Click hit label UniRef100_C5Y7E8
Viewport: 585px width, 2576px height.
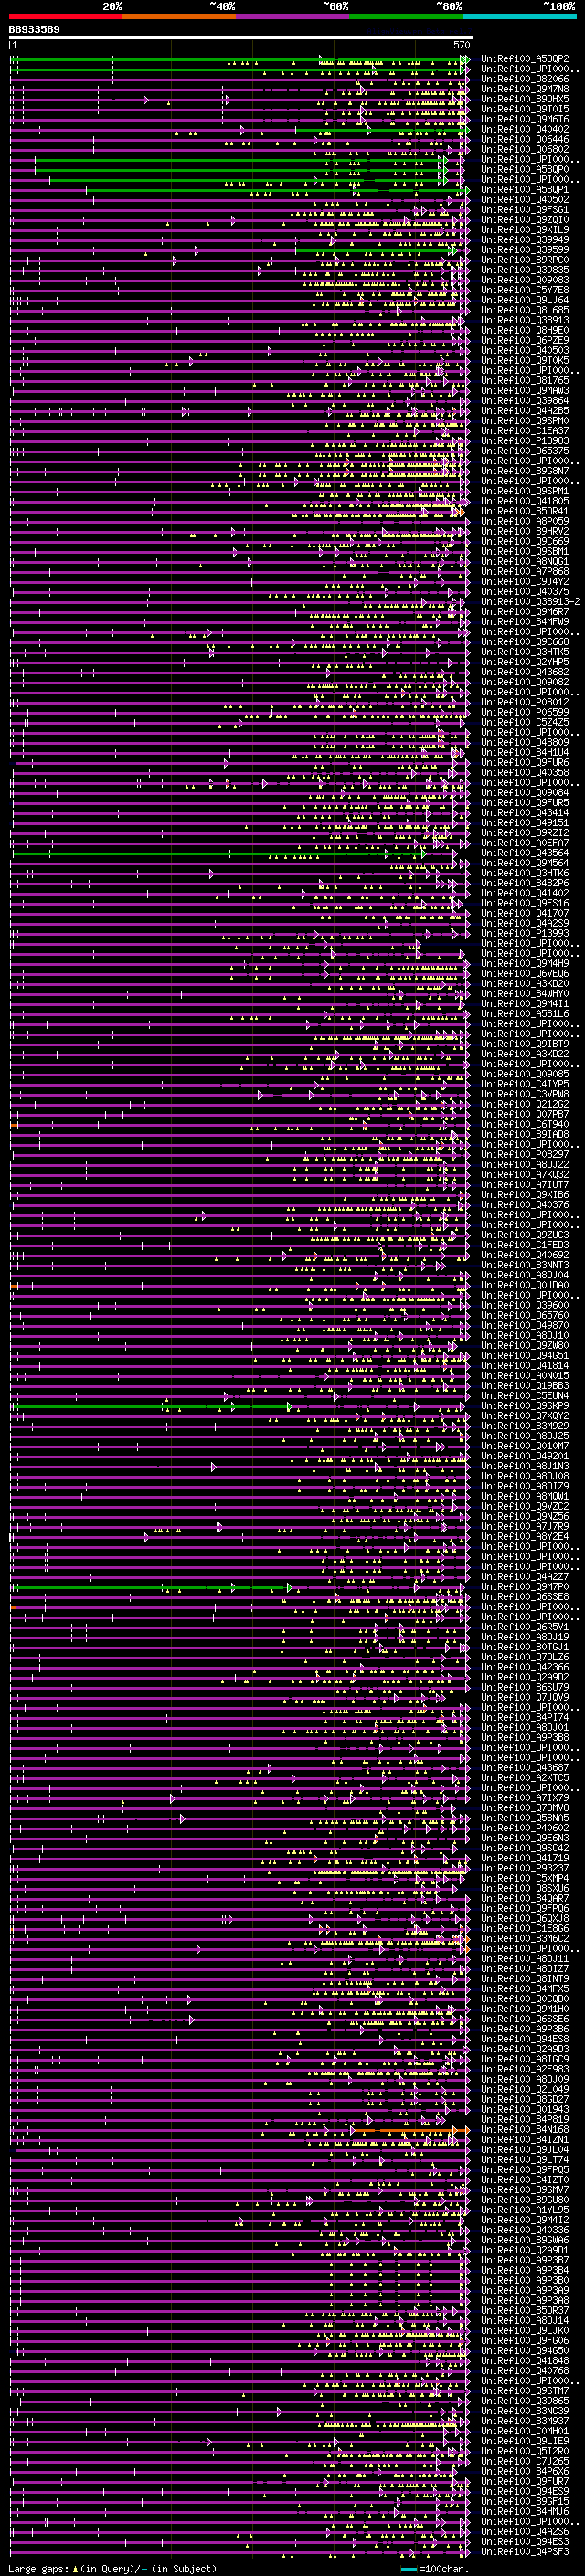[x=525, y=290]
